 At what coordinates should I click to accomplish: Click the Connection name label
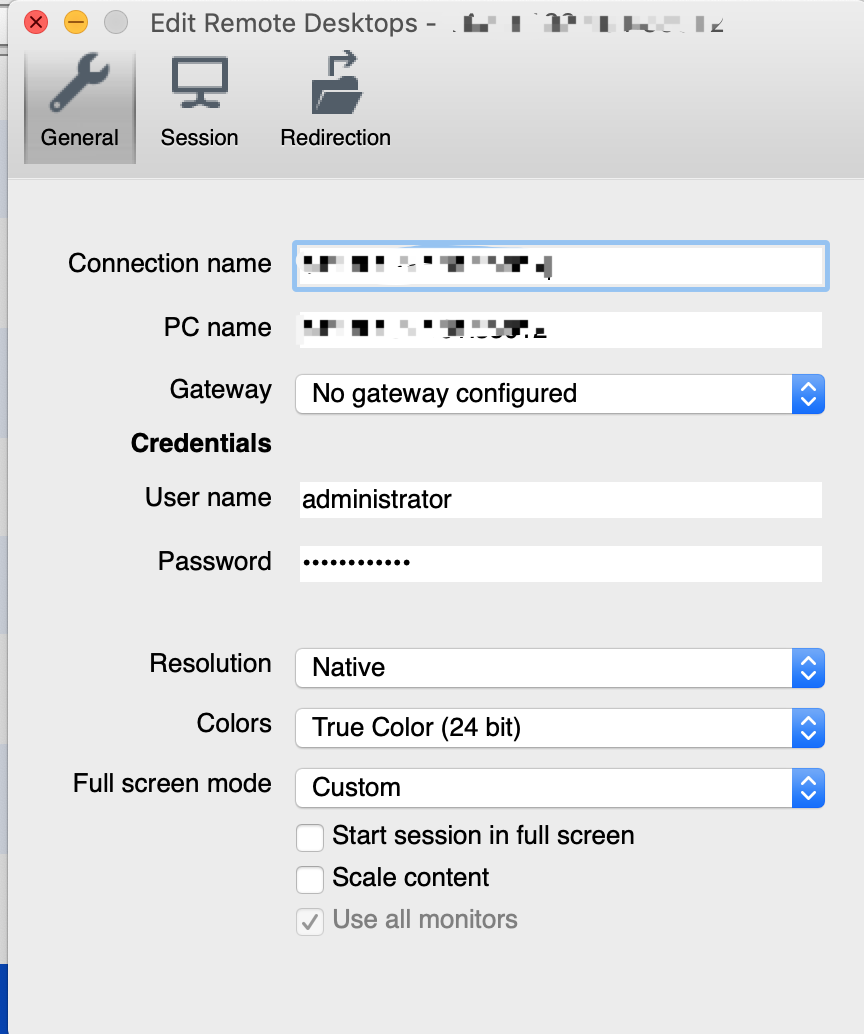(170, 263)
